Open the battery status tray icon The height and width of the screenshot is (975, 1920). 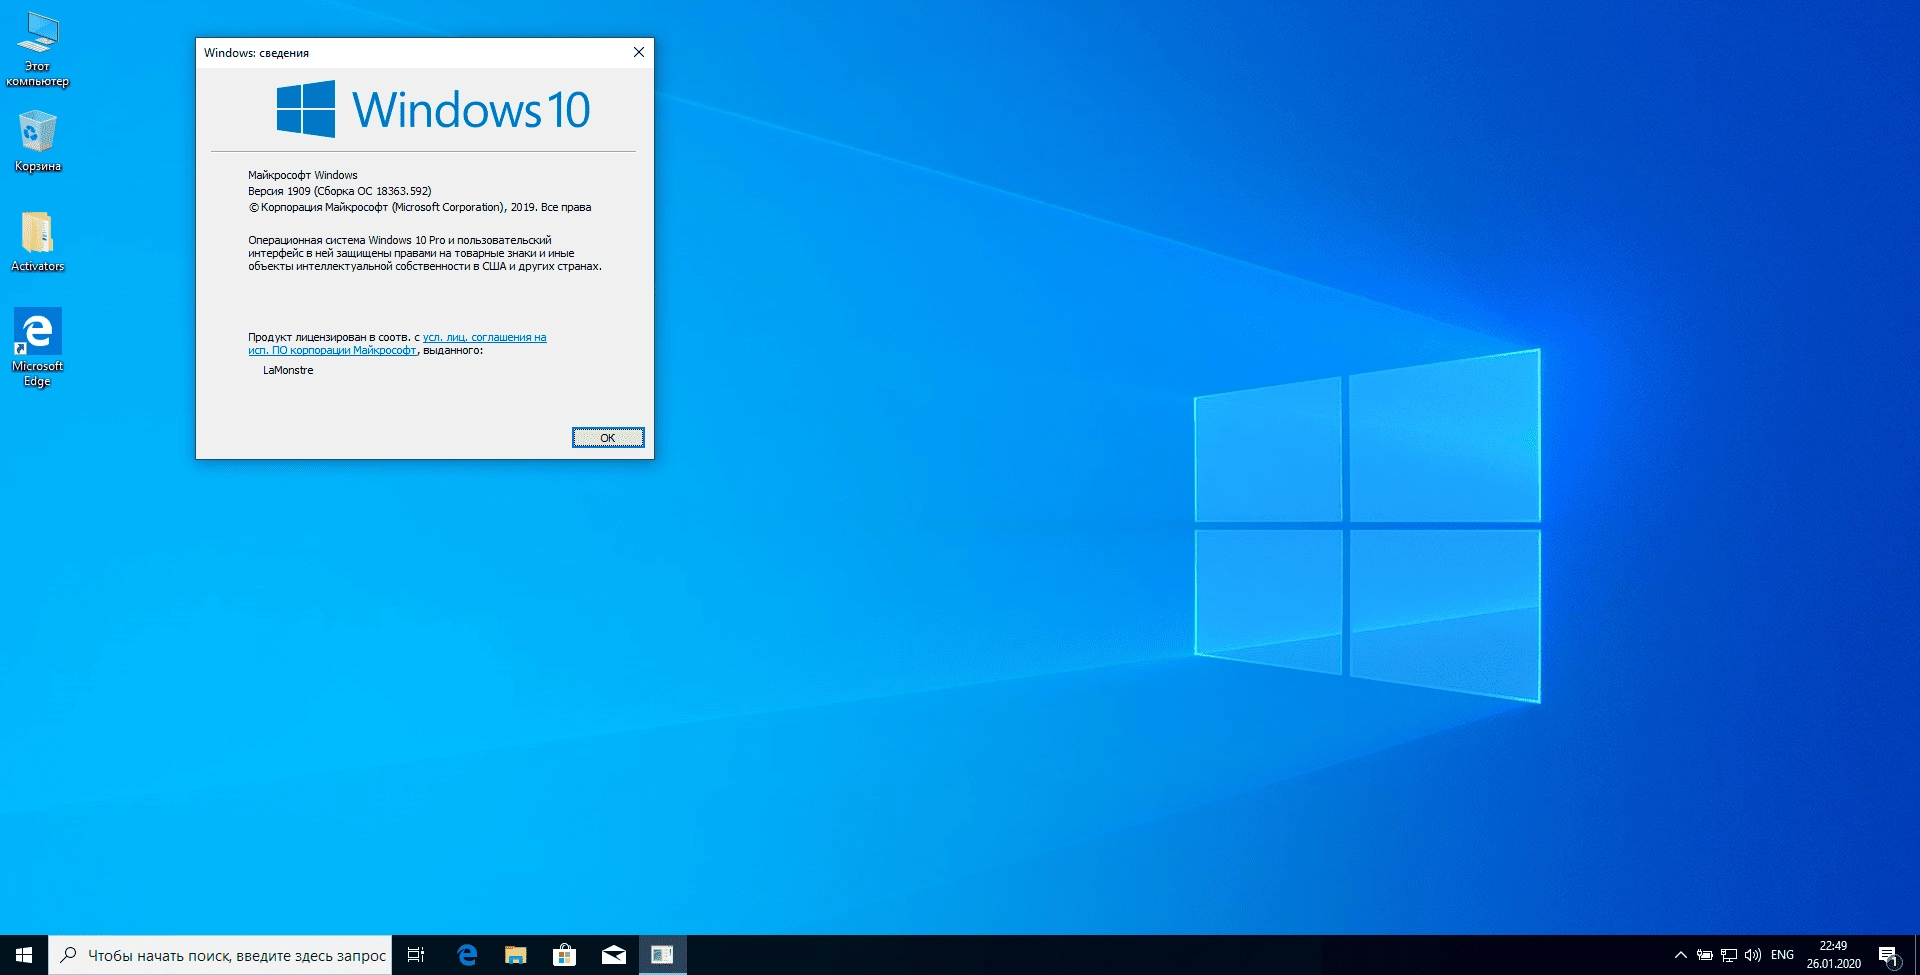pyautogui.click(x=1705, y=955)
